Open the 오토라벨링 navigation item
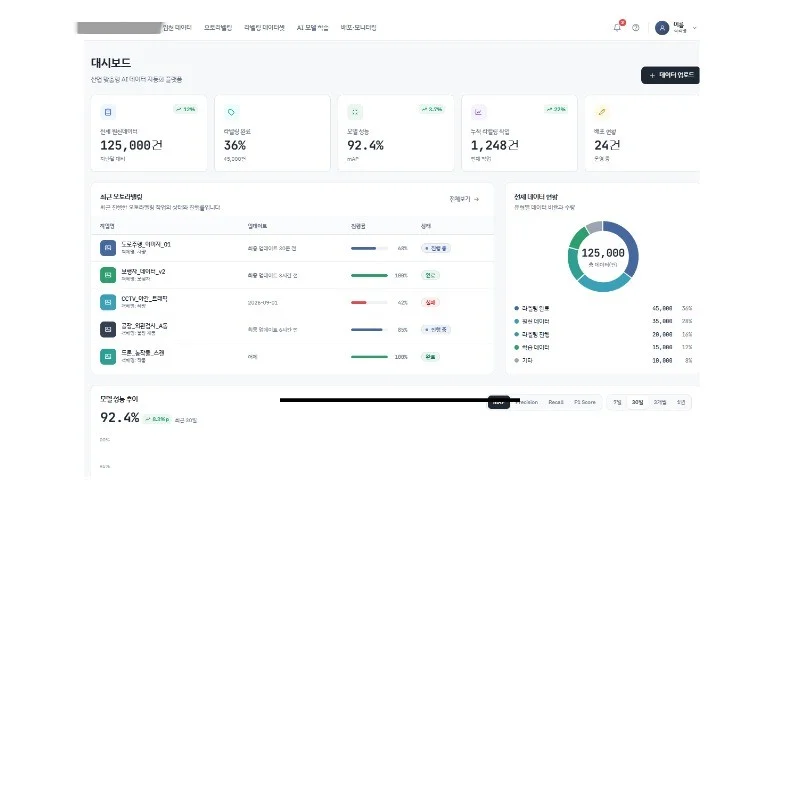Viewport: 800px width, 800px height. click(218, 28)
